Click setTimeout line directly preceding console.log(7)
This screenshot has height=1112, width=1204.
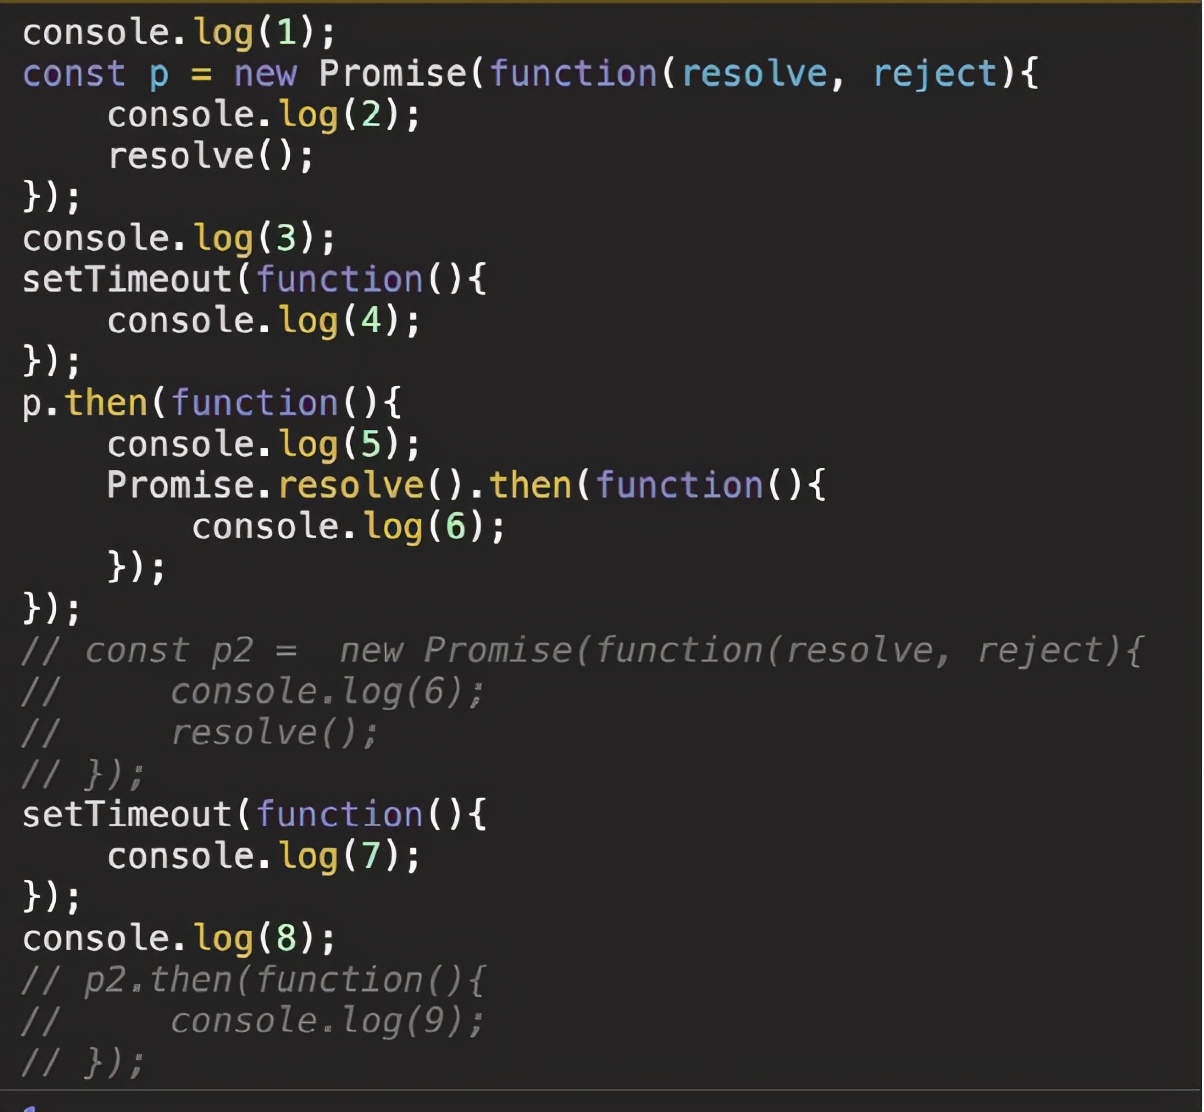[x=254, y=815]
